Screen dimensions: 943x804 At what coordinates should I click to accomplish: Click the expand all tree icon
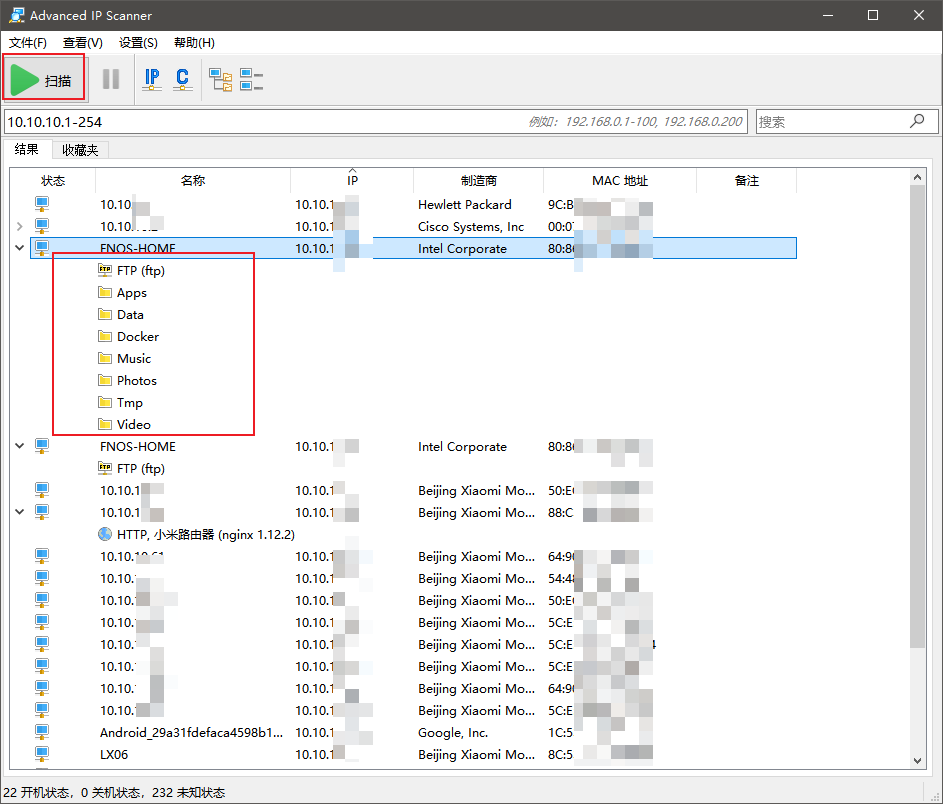221,79
